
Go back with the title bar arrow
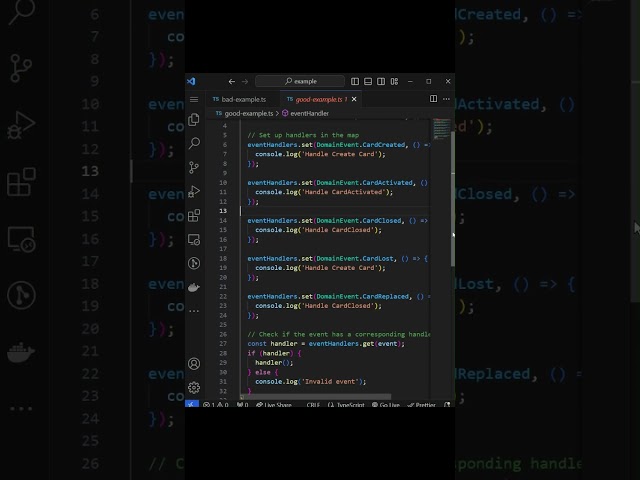click(231, 82)
